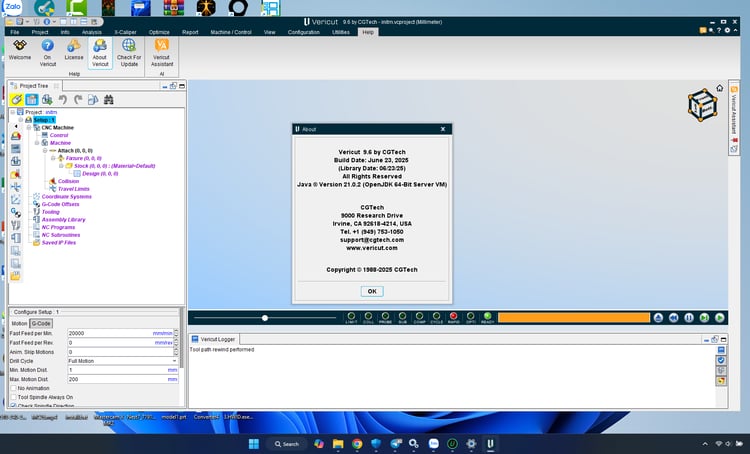Click the green READY status light
This screenshot has height=454, width=750.
point(487,317)
